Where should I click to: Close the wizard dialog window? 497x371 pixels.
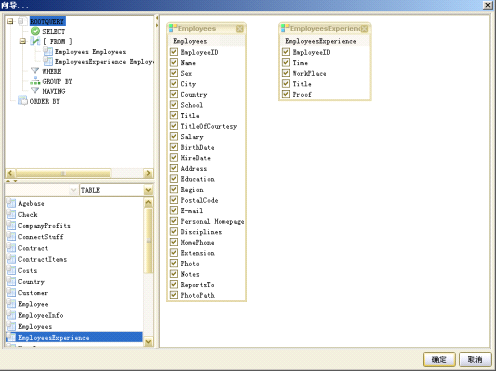tap(488, 5)
